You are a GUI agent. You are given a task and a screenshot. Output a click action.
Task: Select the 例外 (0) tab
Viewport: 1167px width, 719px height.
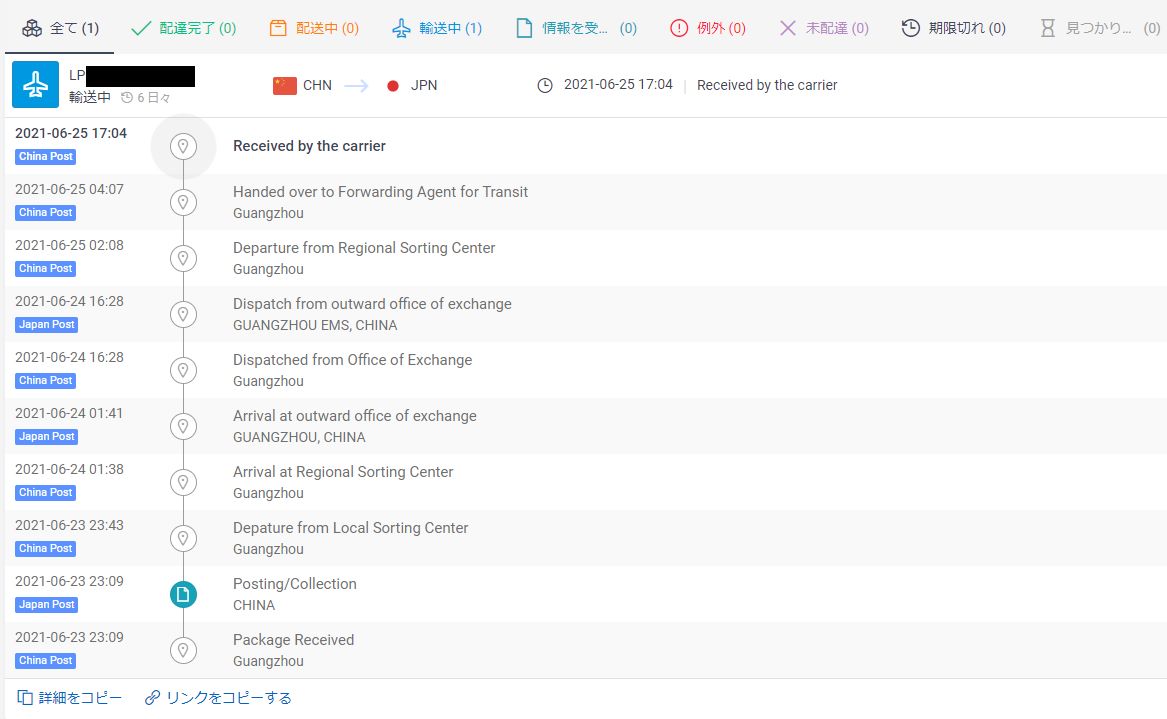708,28
